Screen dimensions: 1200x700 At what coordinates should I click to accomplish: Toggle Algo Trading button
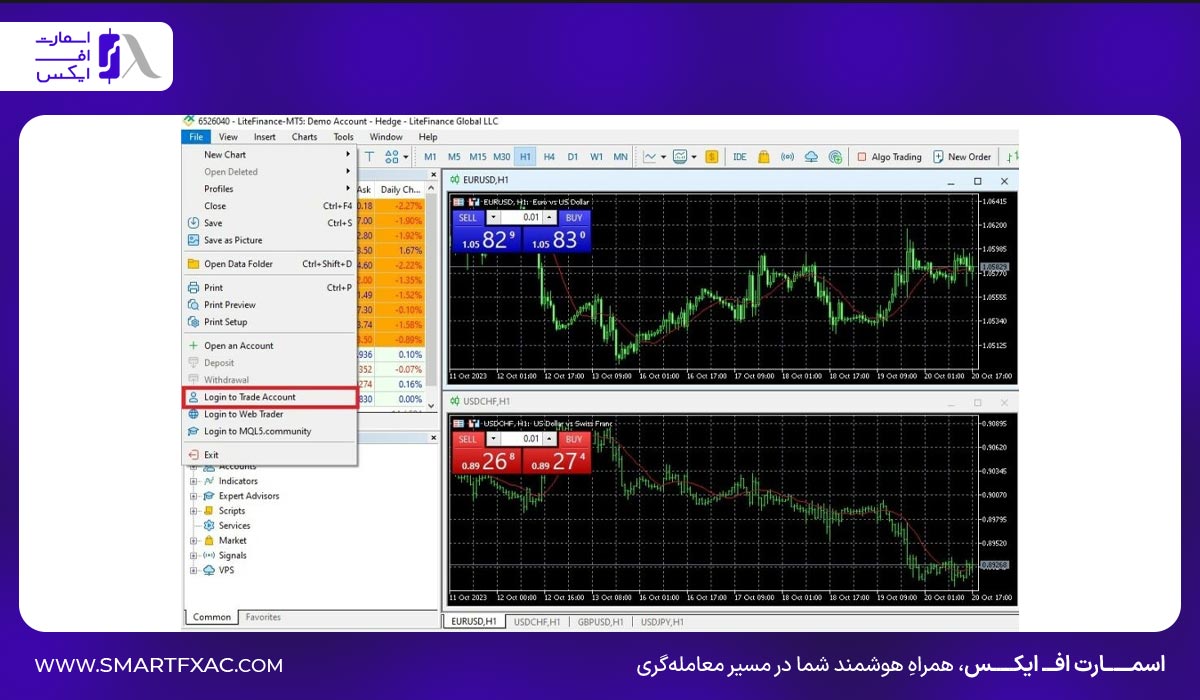889,157
